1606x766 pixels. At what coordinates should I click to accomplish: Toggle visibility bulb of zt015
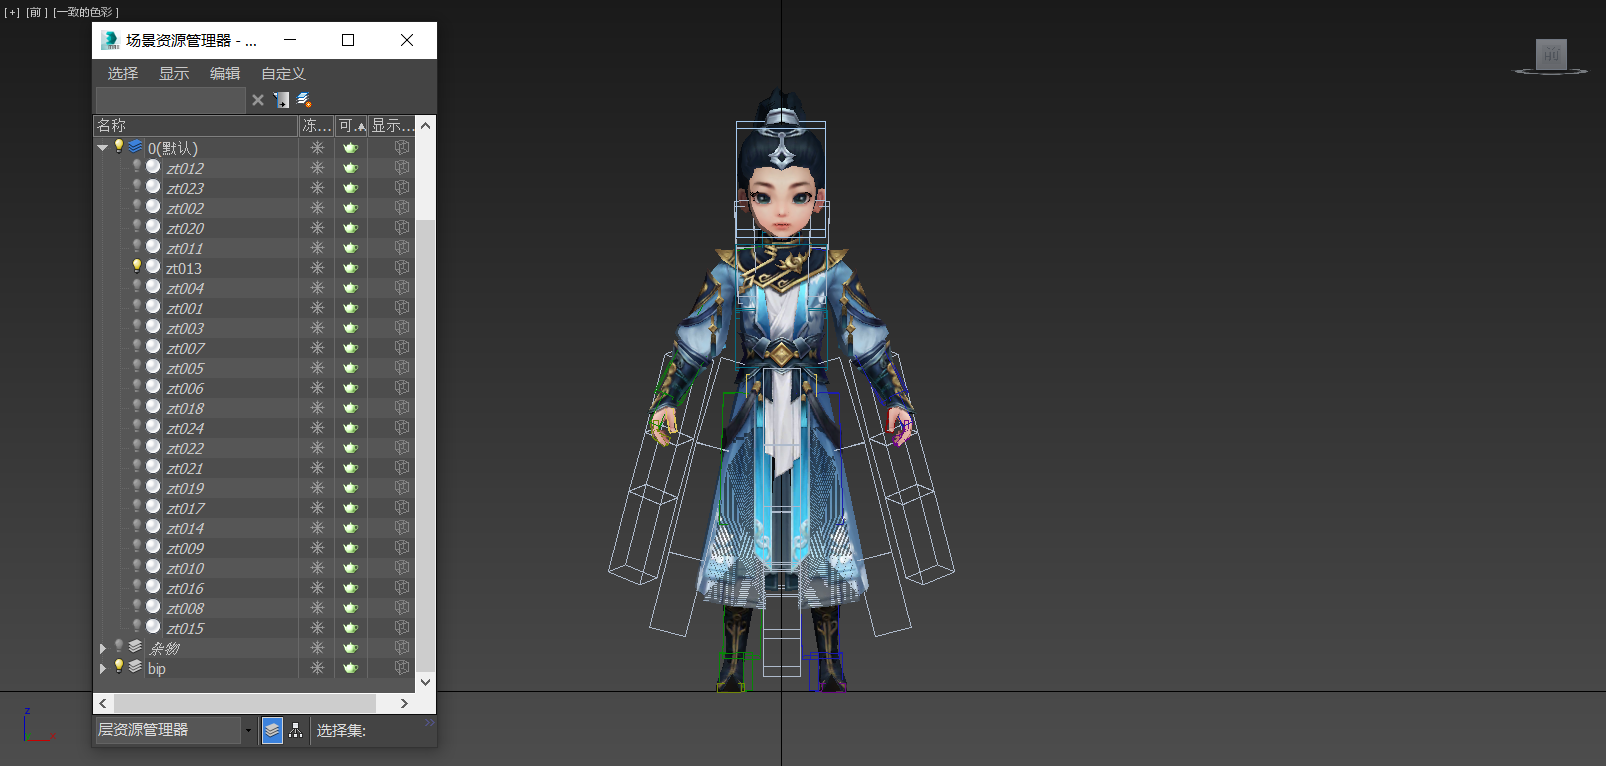click(x=137, y=627)
